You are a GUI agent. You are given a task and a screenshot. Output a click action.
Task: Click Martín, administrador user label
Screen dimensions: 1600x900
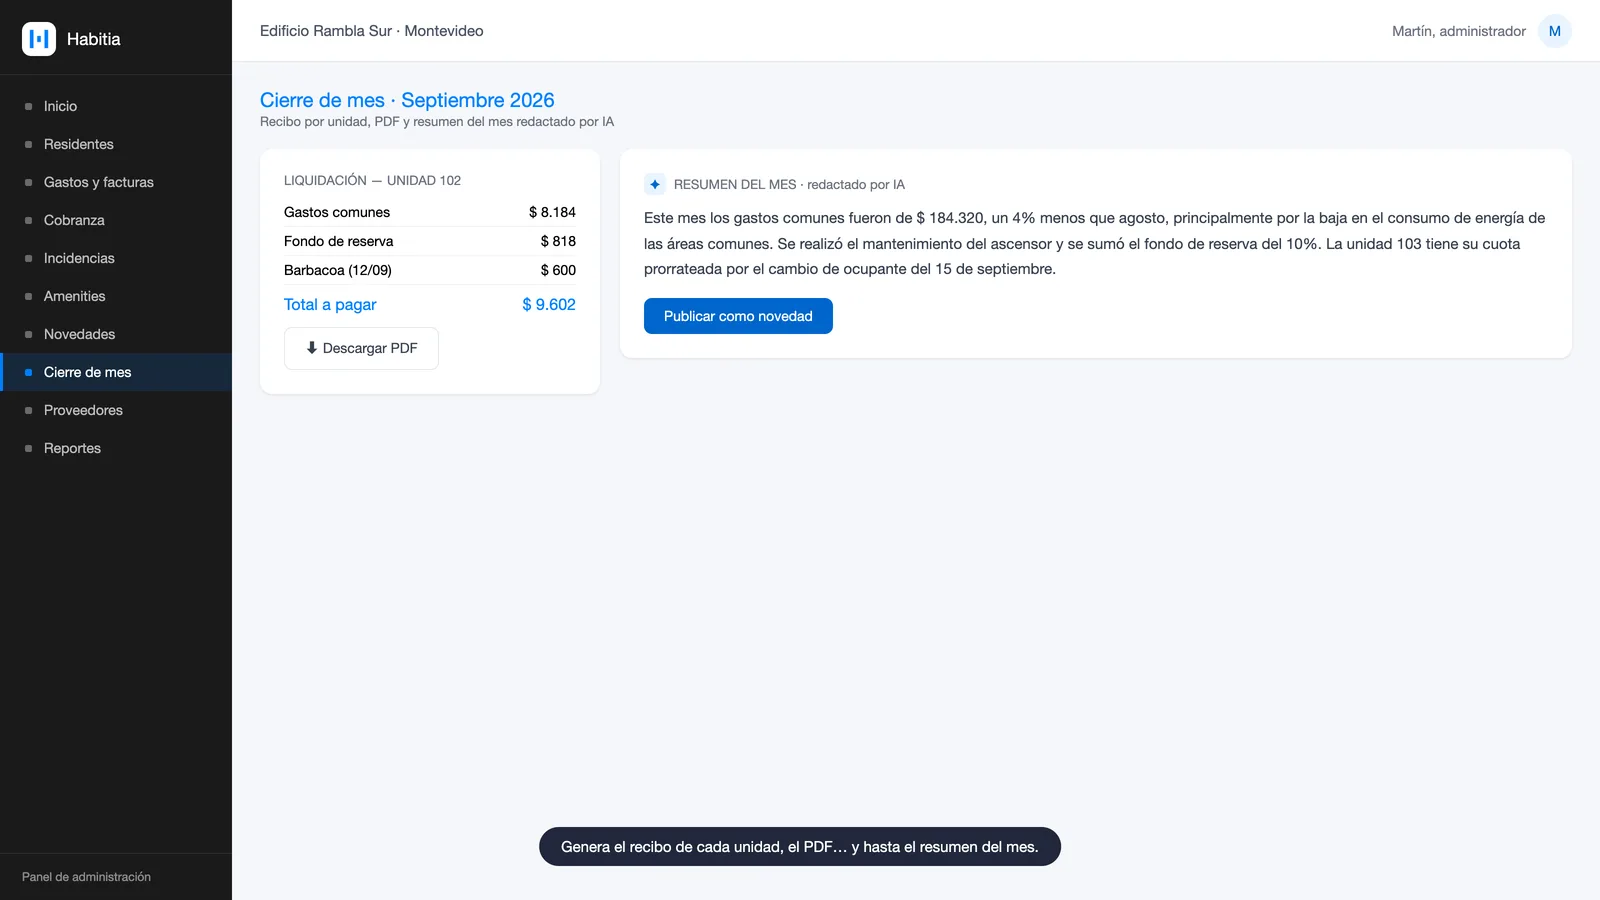click(x=1459, y=31)
